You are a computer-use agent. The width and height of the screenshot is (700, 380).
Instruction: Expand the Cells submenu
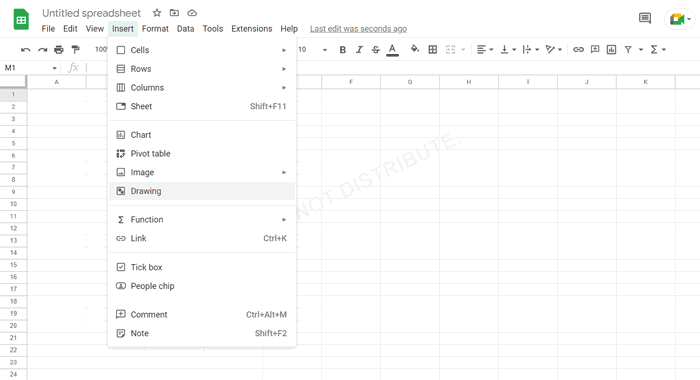click(202, 50)
